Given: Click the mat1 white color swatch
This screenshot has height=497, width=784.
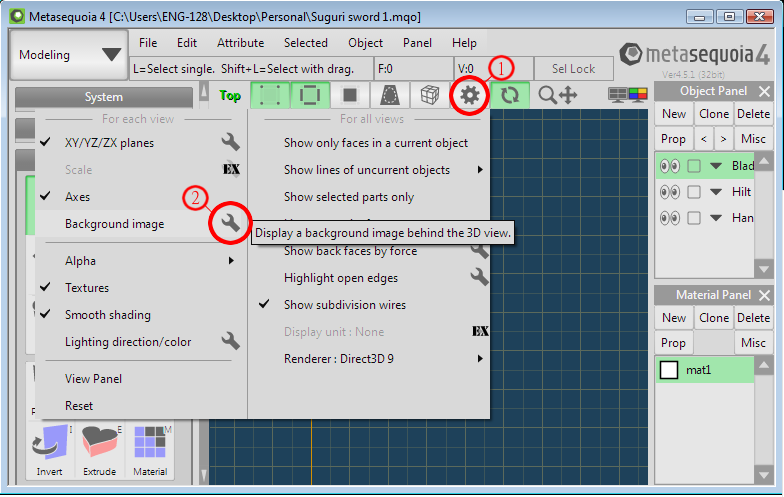Looking at the screenshot, I should pos(669,370).
